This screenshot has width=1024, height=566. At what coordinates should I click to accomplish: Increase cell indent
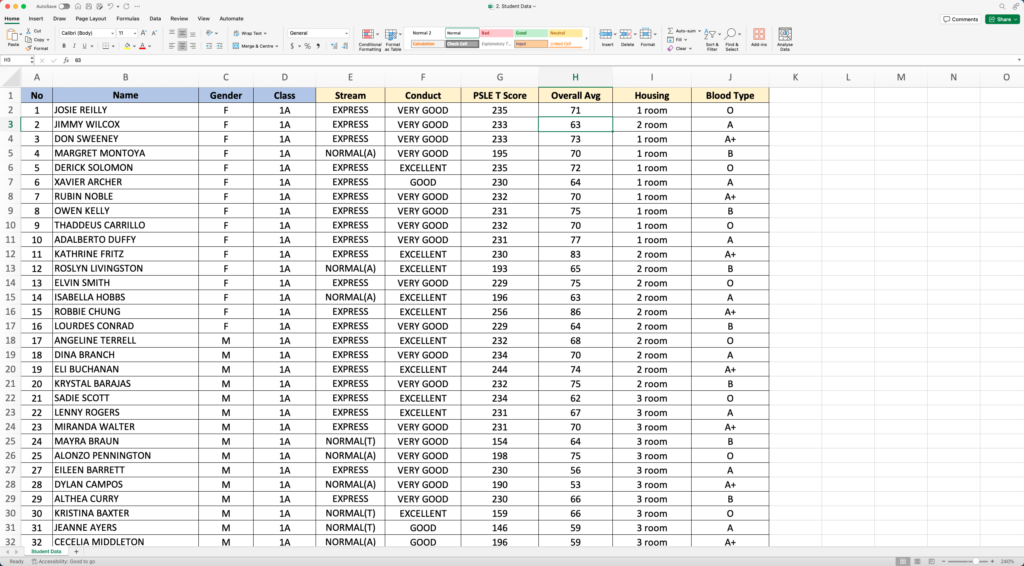pyautogui.click(x=219, y=46)
